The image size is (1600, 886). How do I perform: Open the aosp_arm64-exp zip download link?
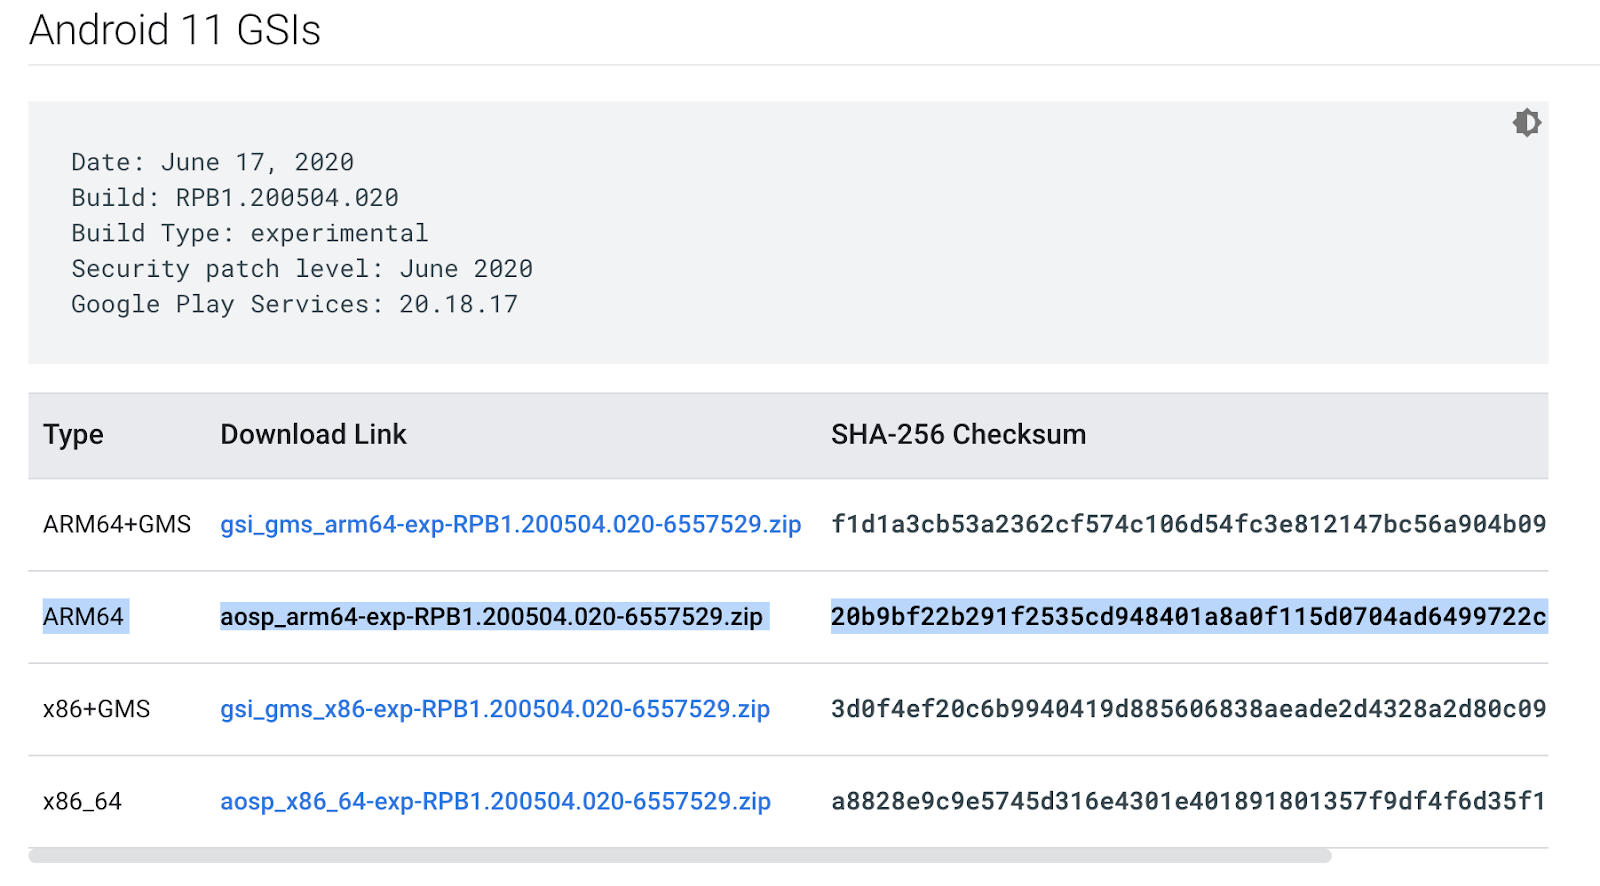(x=491, y=617)
